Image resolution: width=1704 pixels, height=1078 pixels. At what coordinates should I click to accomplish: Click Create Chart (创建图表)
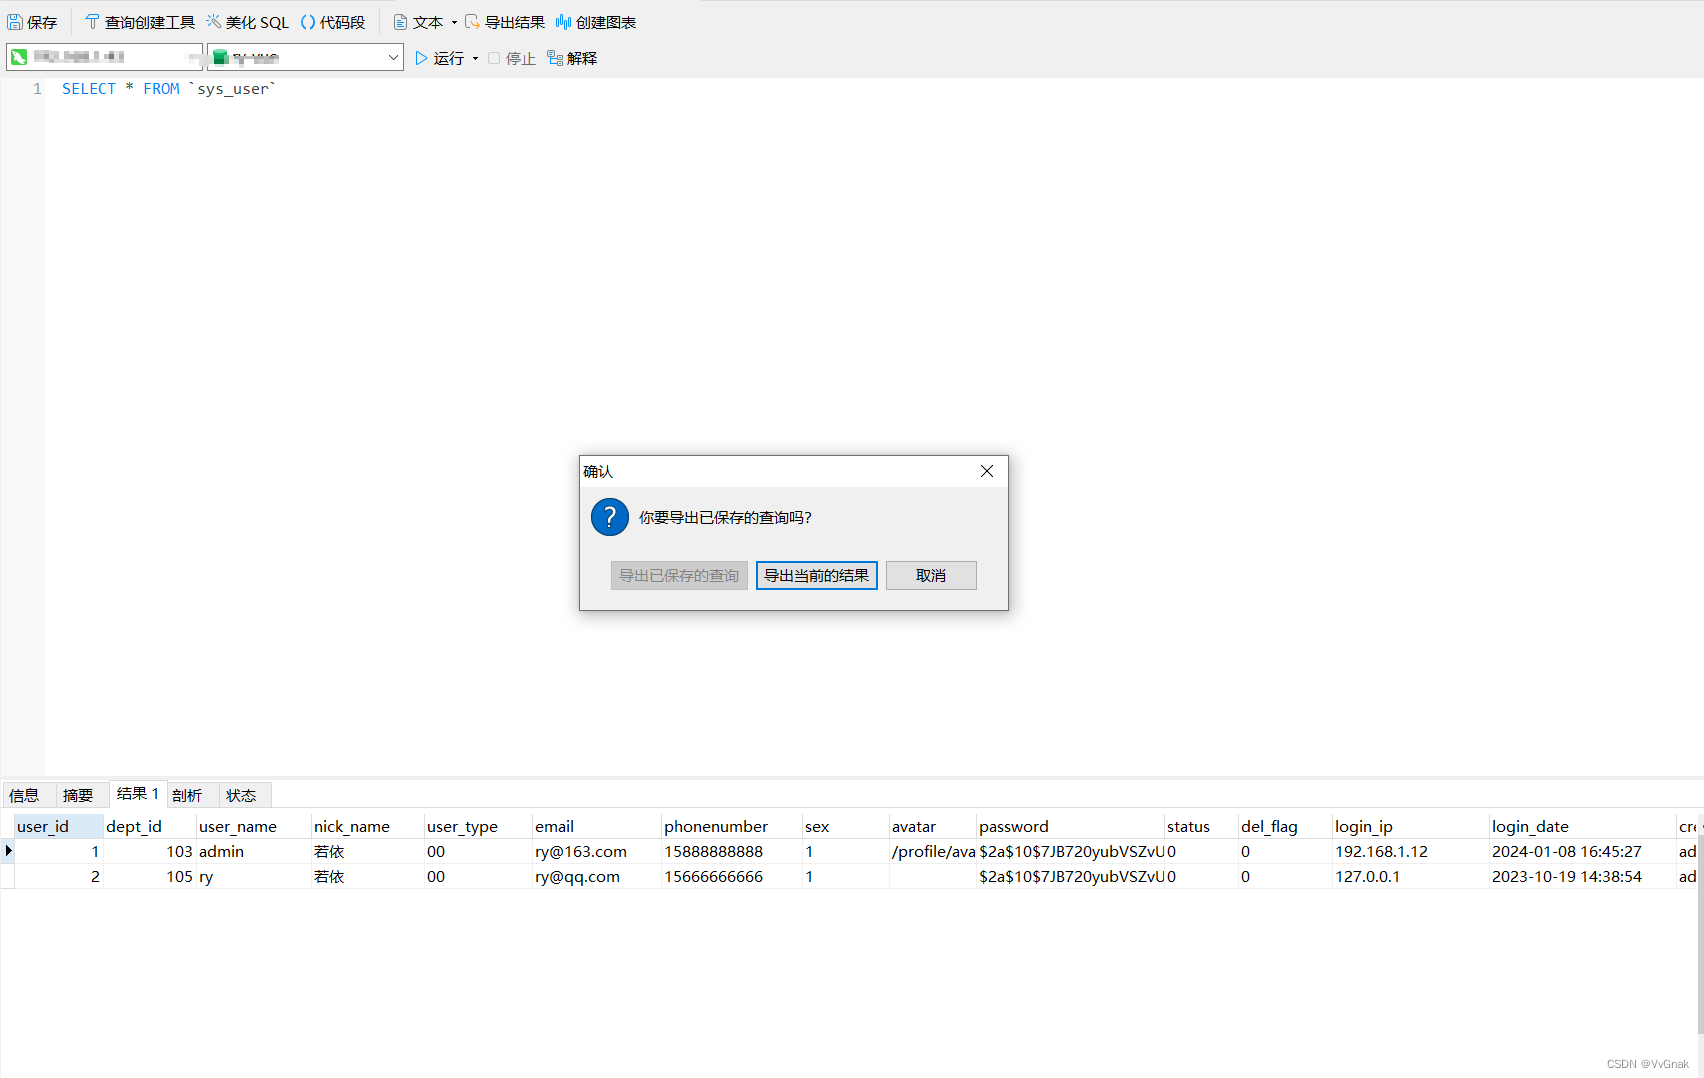tap(596, 22)
